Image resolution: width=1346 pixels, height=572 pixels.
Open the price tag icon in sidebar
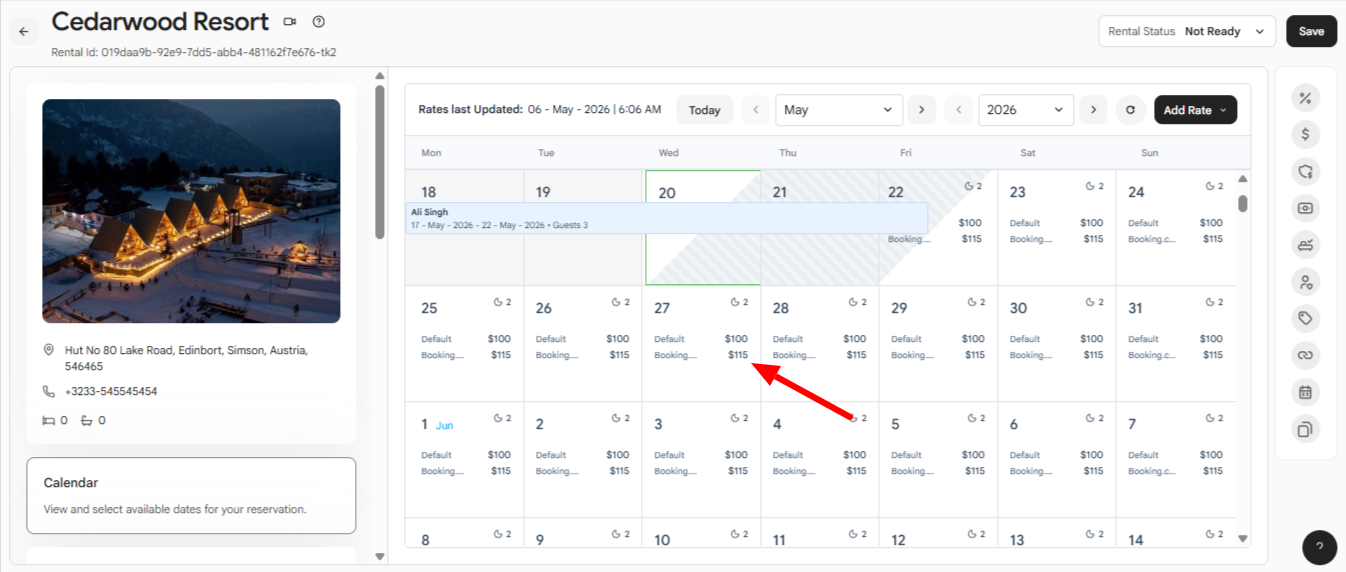coord(1305,318)
